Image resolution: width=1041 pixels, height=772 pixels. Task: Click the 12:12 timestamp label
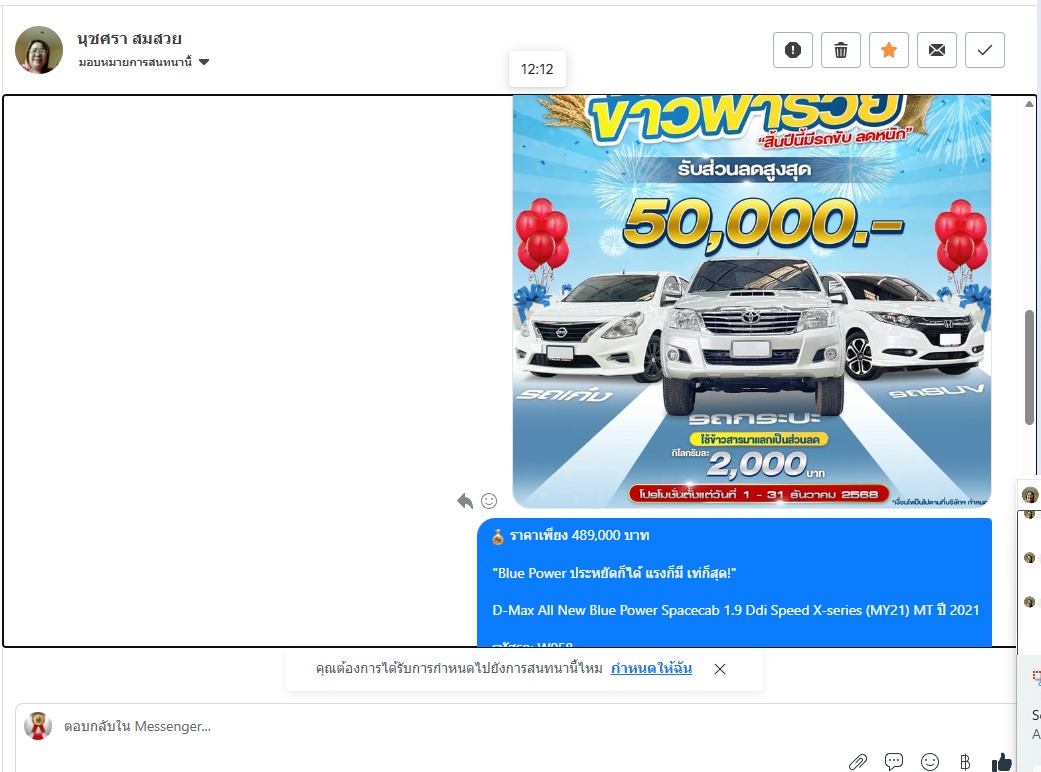(x=537, y=69)
